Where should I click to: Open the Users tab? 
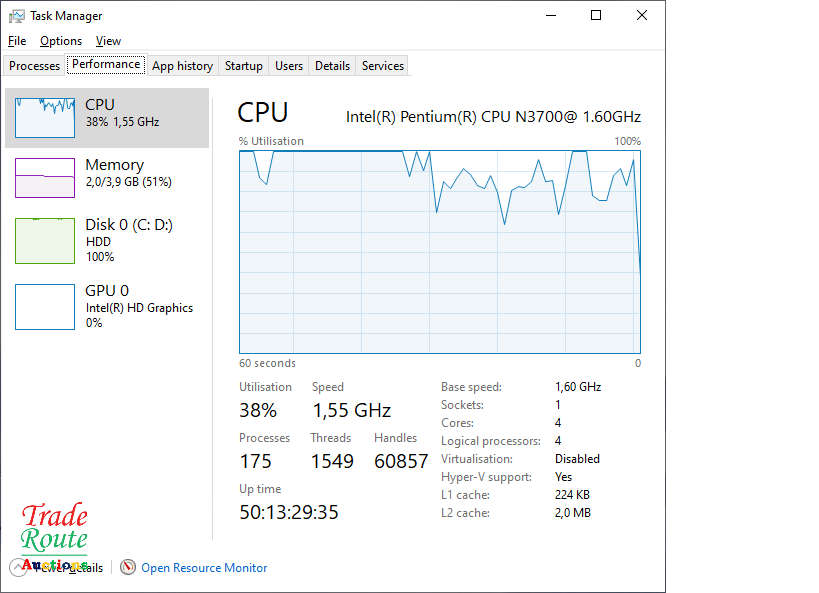289,66
